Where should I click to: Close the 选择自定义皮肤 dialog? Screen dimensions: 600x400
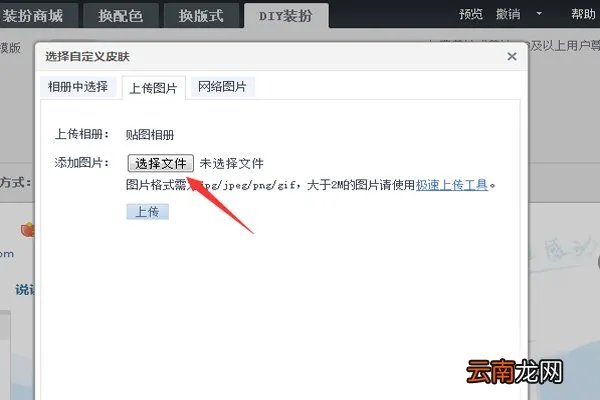[x=512, y=57]
